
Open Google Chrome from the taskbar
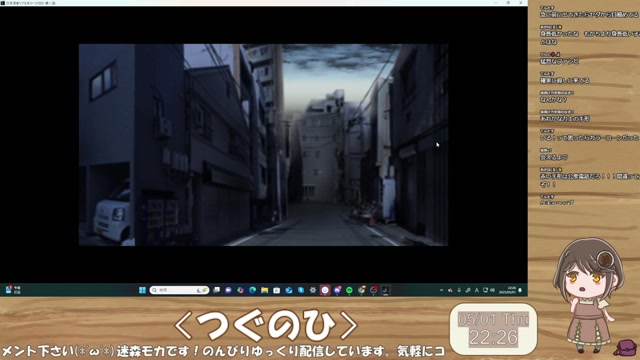pyautogui.click(x=362, y=290)
